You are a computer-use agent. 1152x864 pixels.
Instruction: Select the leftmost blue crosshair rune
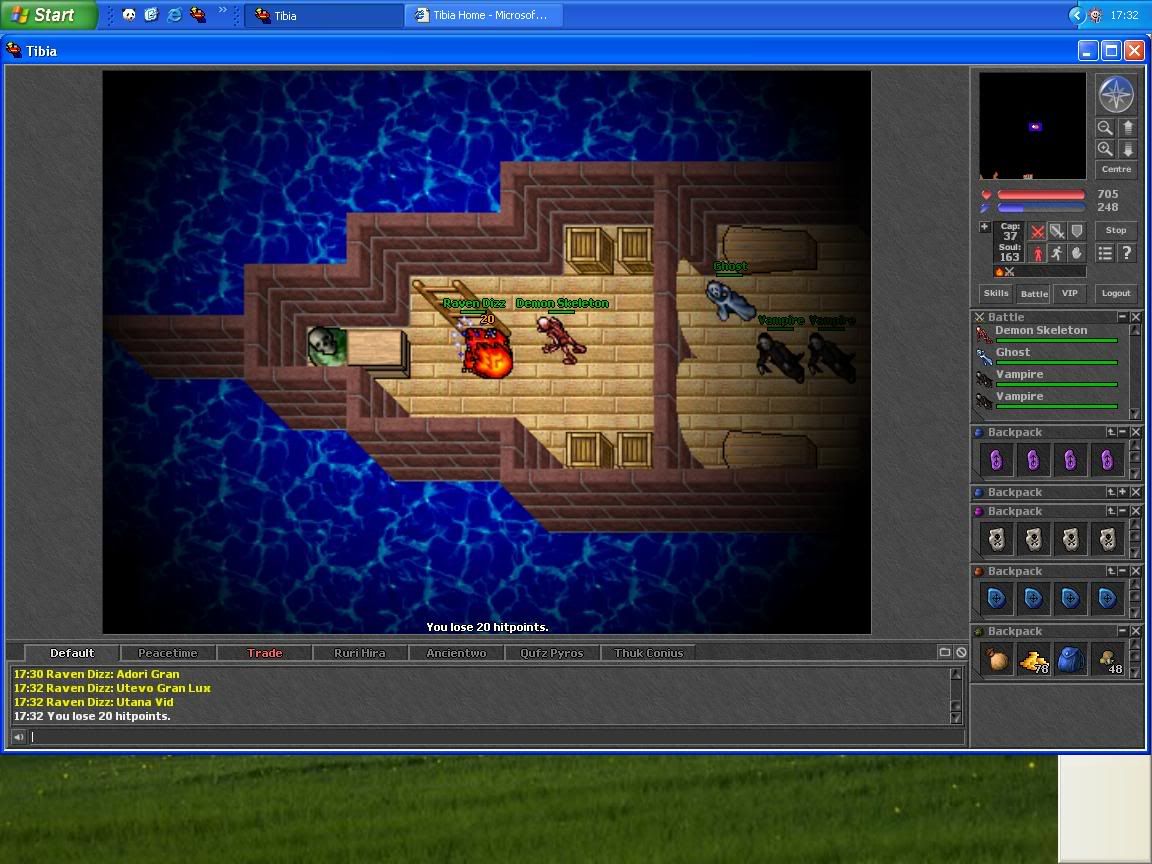click(x=996, y=598)
